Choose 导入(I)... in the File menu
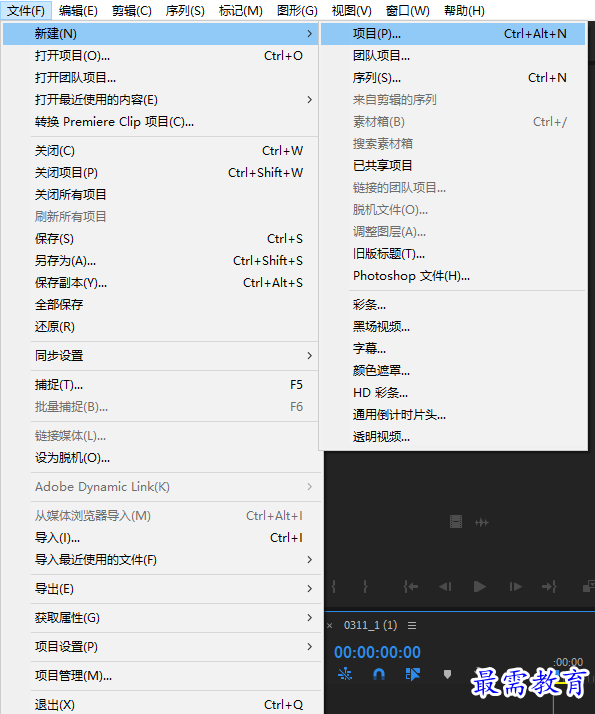This screenshot has height=714, width=595. (x=160, y=537)
